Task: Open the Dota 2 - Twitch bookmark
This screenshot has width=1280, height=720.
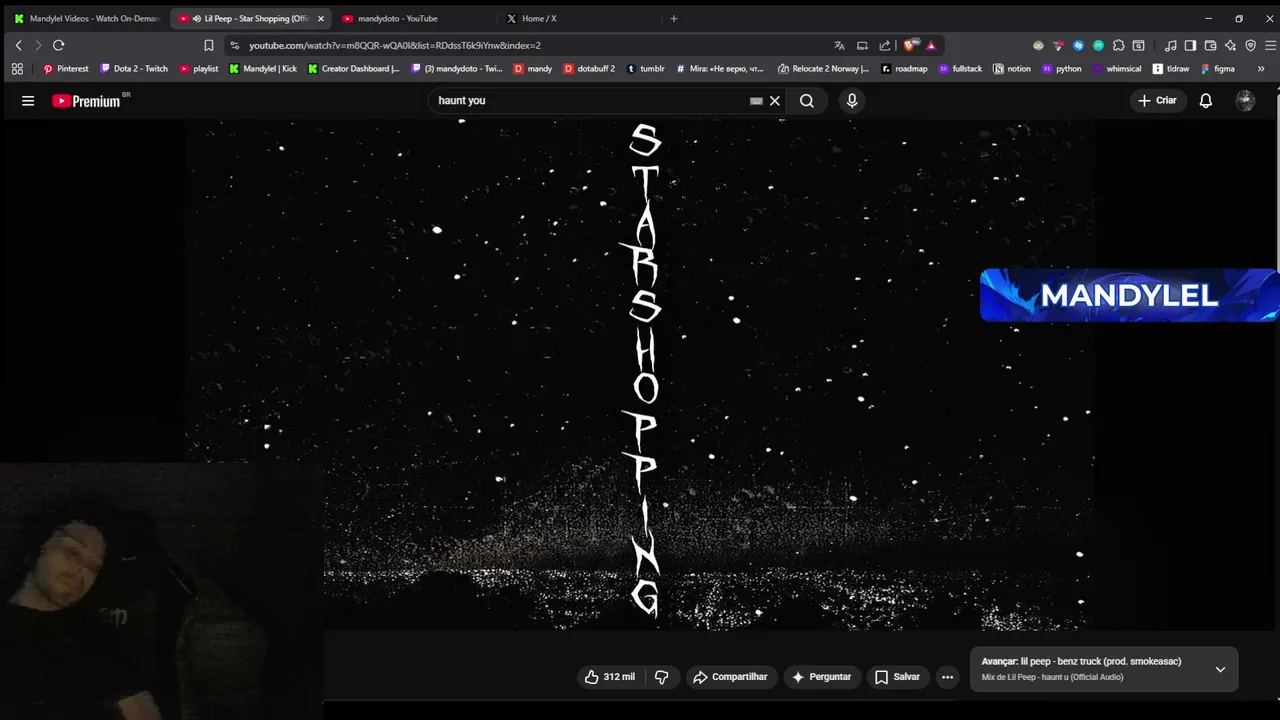Action: (134, 69)
